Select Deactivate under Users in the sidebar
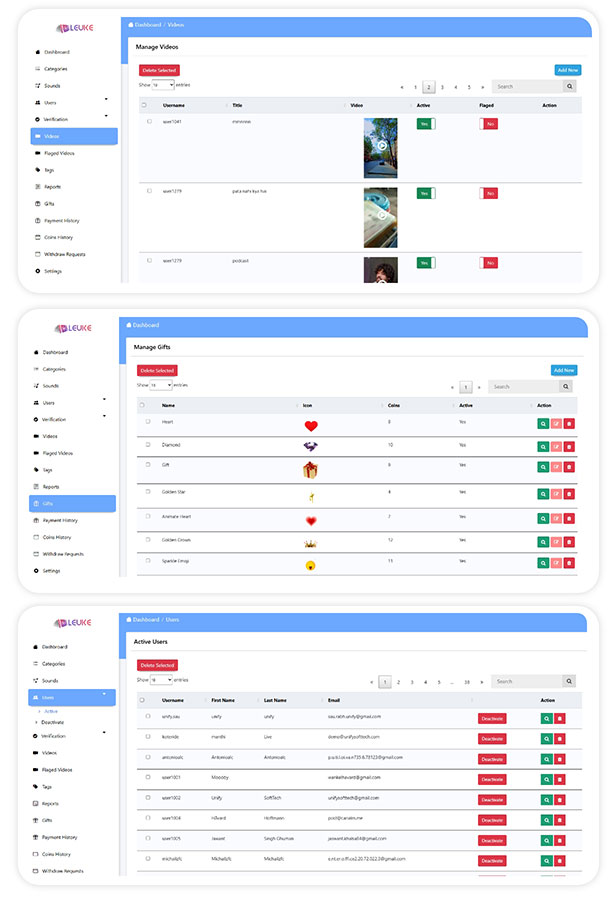The width and height of the screenshot is (616, 916). pos(52,721)
